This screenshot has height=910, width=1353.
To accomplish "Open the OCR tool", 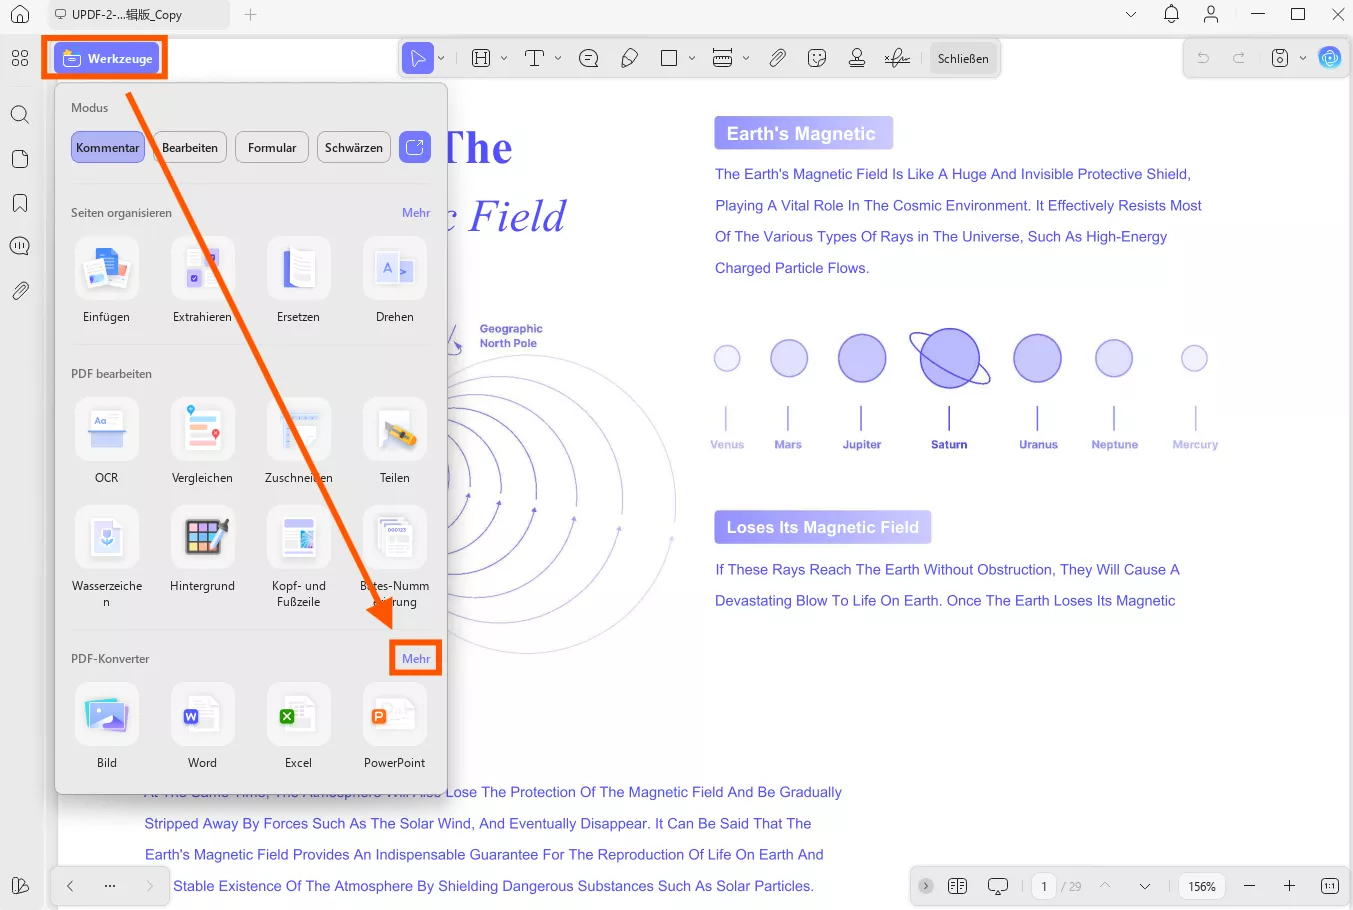I will pyautogui.click(x=106, y=430).
